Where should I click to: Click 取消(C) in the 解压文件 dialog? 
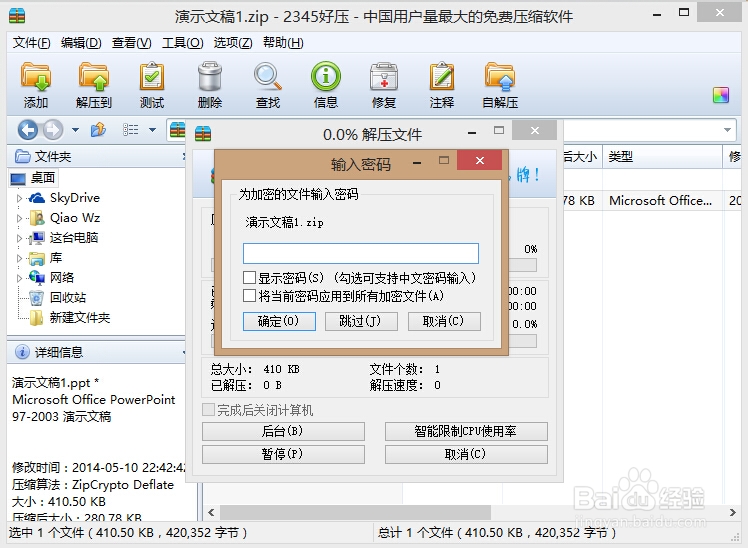(x=466, y=454)
